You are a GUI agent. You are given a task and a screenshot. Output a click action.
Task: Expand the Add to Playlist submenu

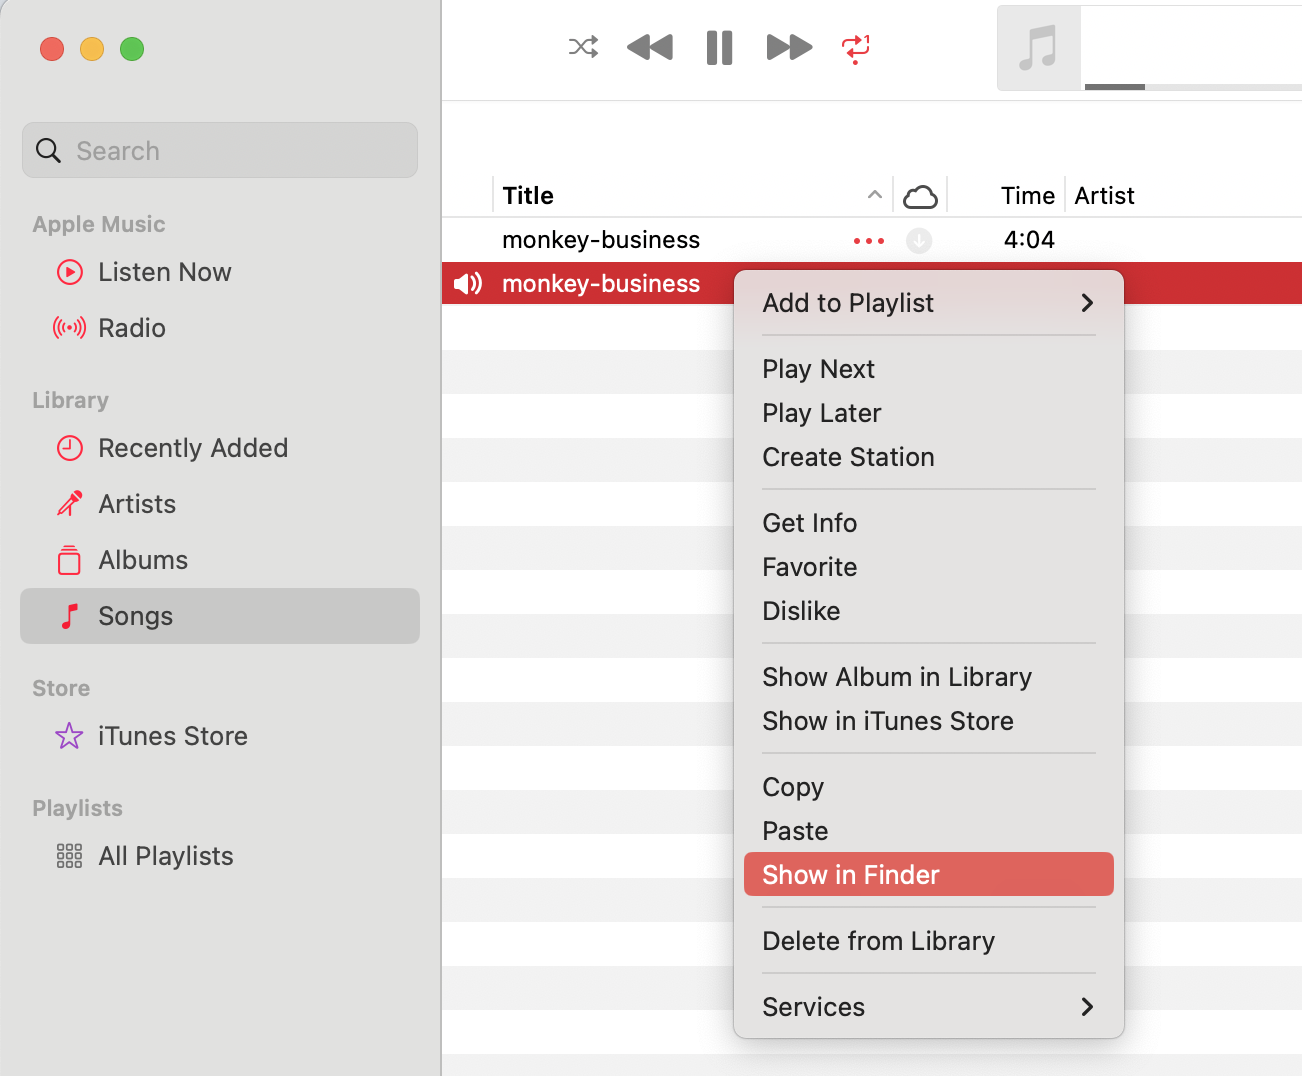point(848,302)
